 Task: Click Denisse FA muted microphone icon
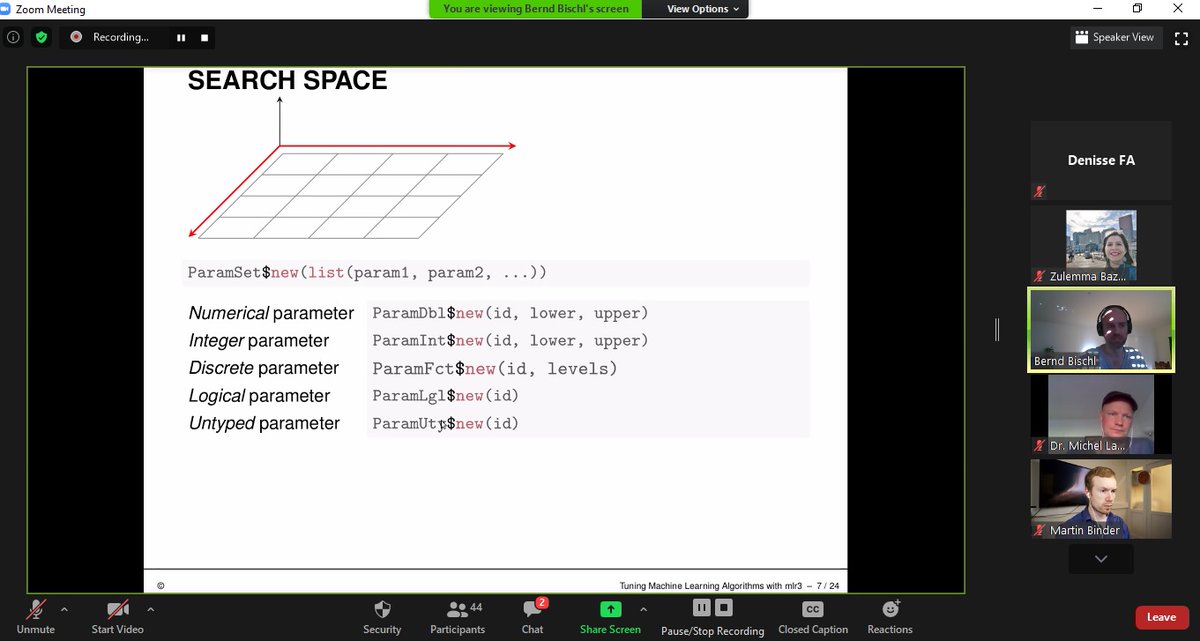1040,192
